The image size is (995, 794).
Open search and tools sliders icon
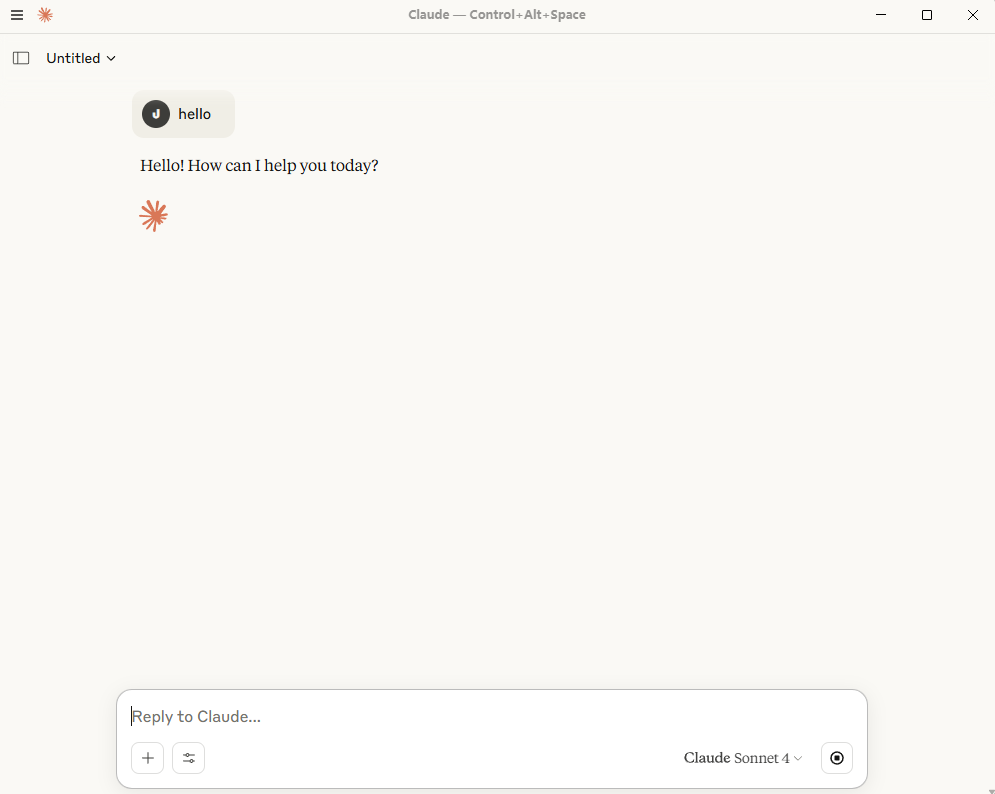188,758
